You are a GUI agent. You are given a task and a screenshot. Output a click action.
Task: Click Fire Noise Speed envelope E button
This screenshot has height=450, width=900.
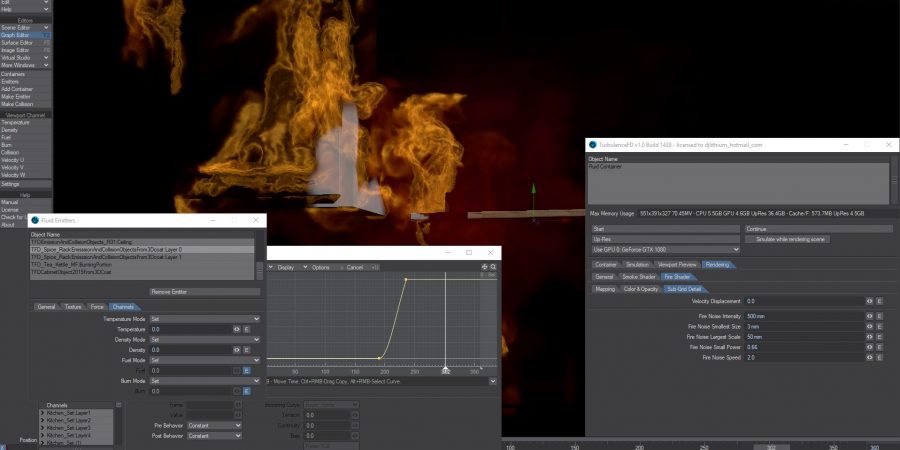pos(880,357)
